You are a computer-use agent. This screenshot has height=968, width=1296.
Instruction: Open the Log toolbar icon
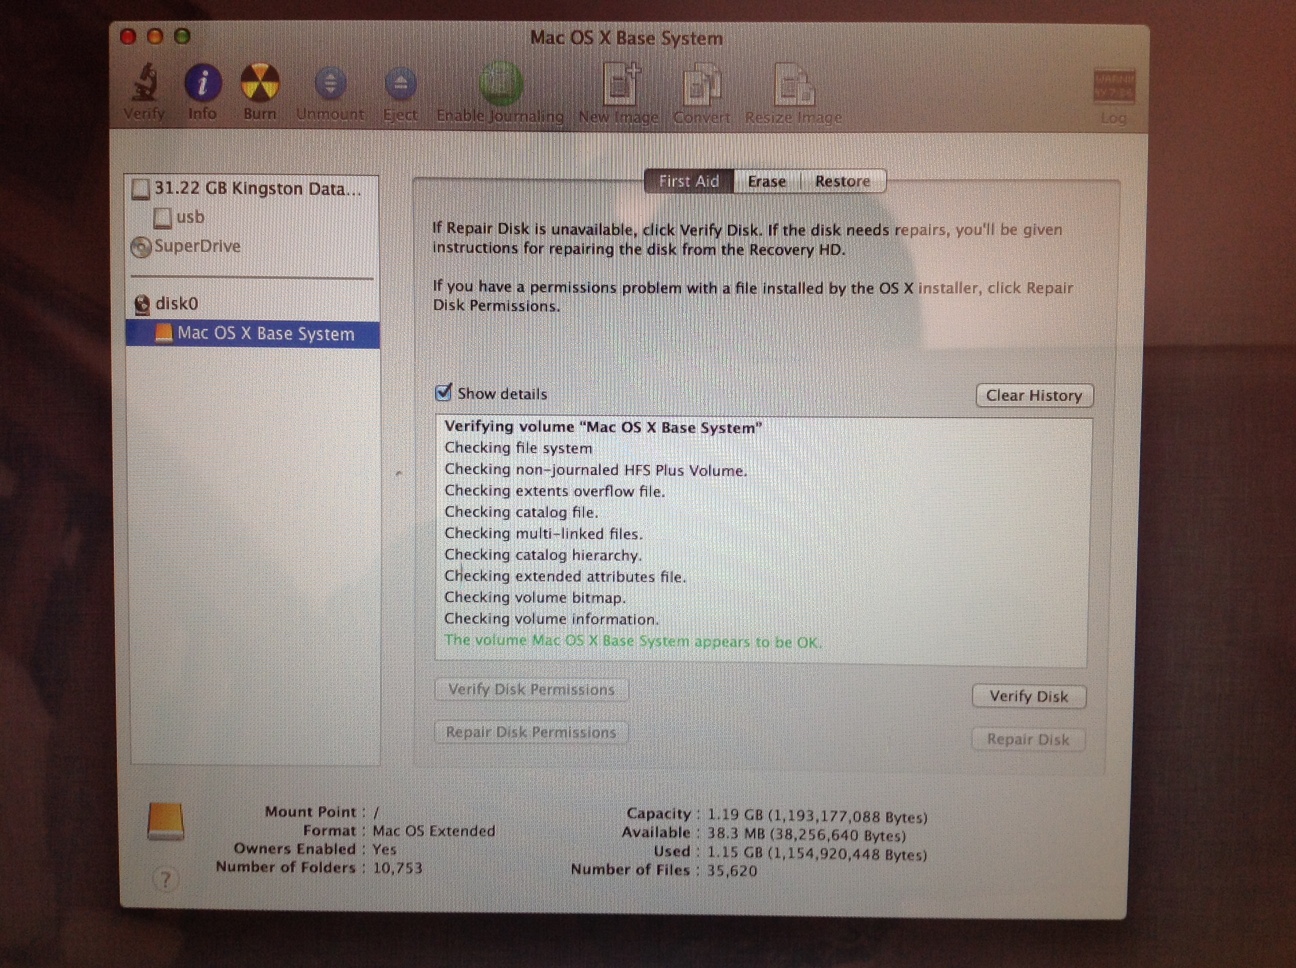(x=1113, y=86)
